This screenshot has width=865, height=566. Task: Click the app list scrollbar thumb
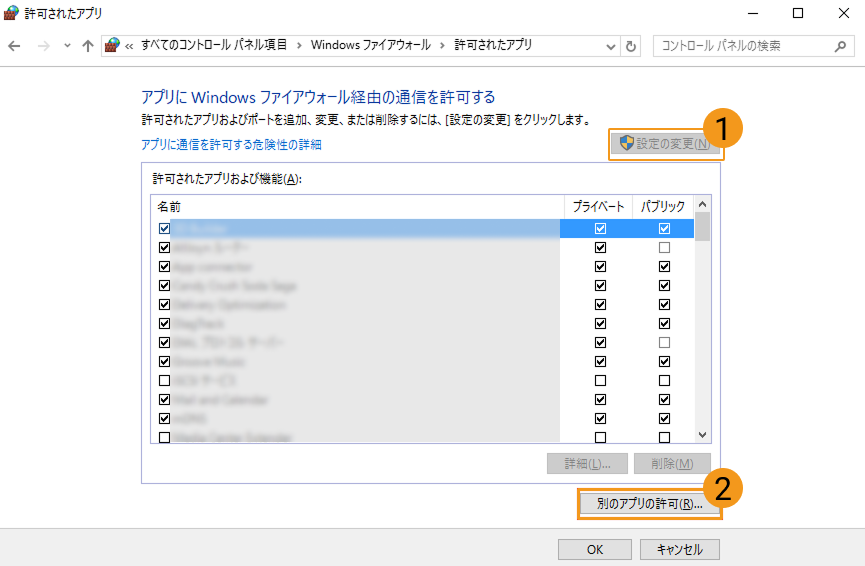[702, 227]
